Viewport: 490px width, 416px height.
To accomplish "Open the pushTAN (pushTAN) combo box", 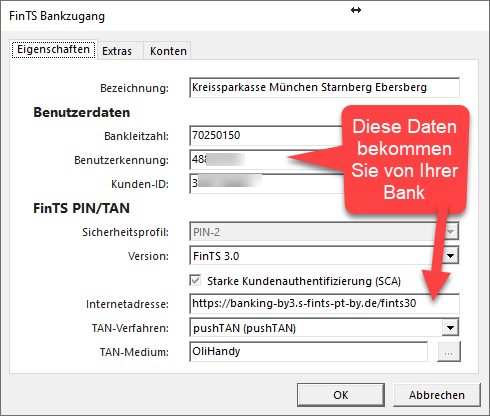I will tap(324, 328).
